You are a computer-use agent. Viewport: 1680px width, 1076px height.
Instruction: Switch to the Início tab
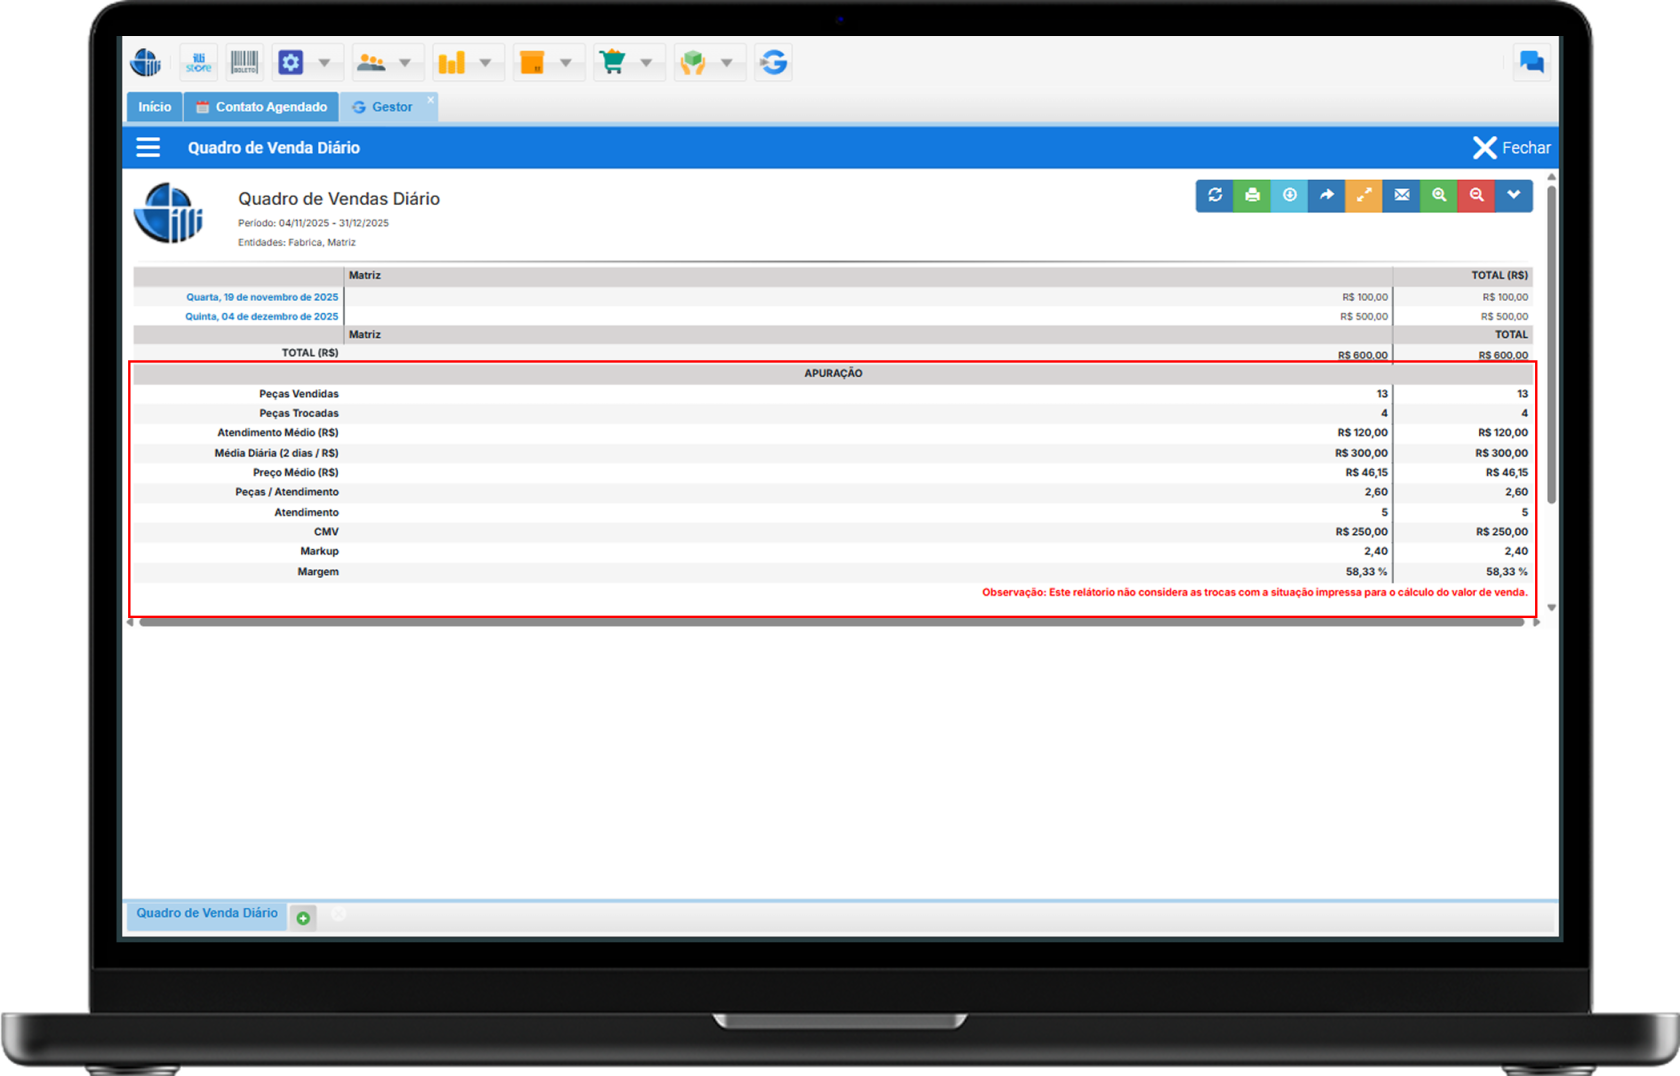(x=154, y=107)
